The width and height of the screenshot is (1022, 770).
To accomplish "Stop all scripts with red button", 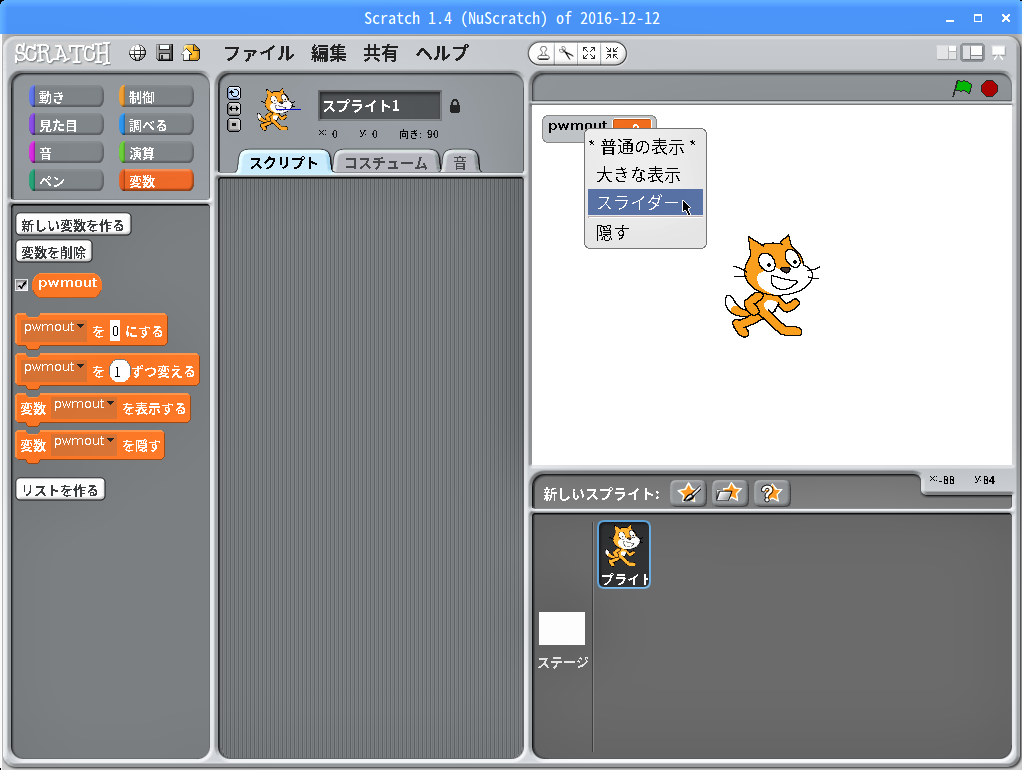I will (x=989, y=88).
